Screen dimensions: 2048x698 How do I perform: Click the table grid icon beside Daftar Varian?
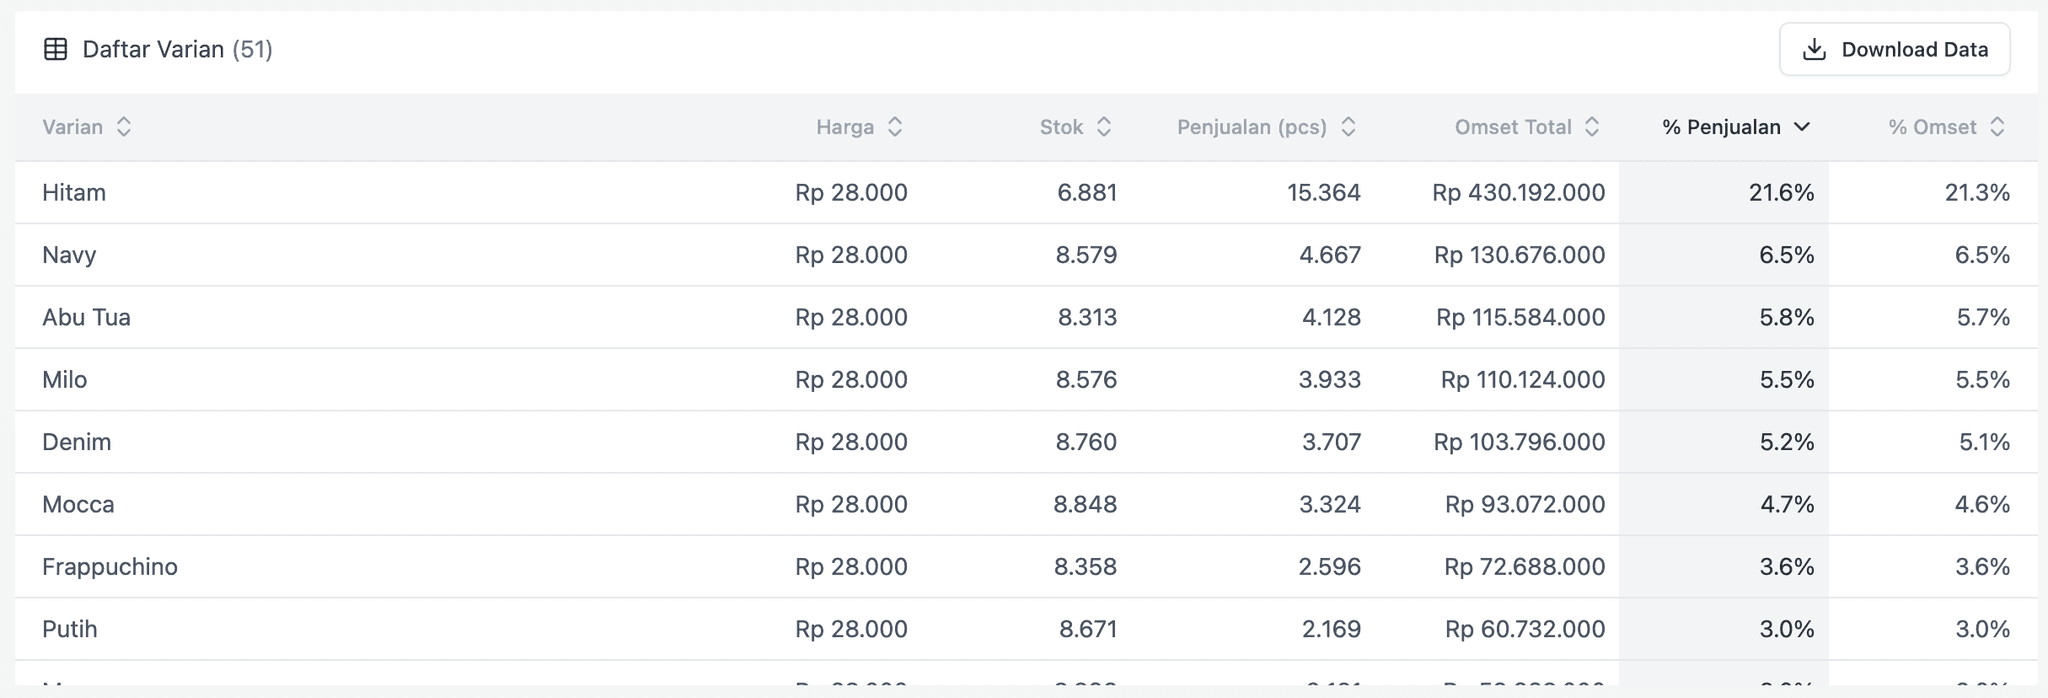point(56,49)
